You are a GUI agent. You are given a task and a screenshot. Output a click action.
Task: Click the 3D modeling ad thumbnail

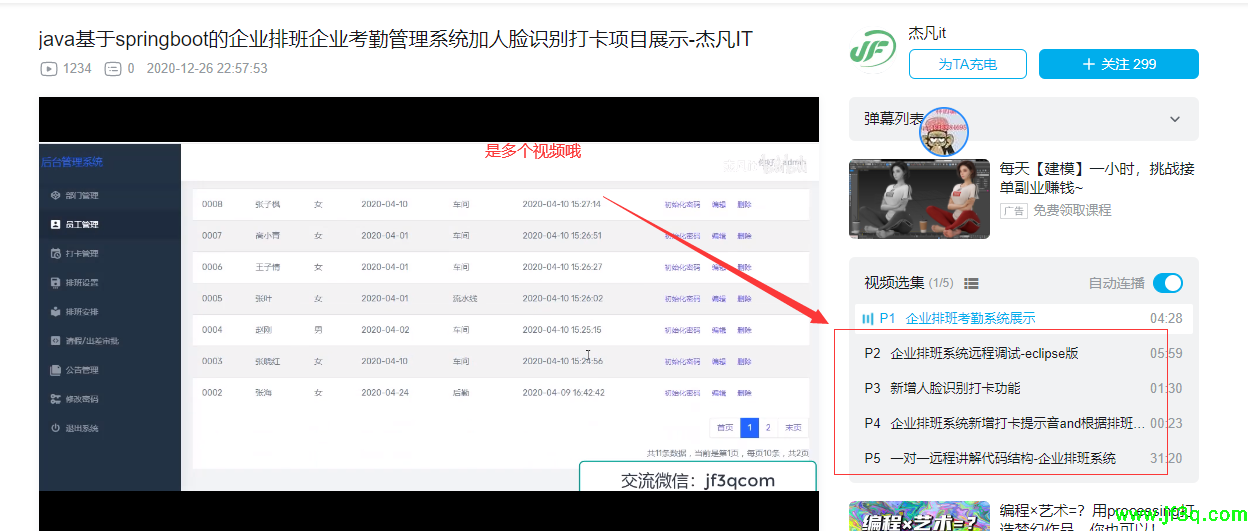[919, 198]
